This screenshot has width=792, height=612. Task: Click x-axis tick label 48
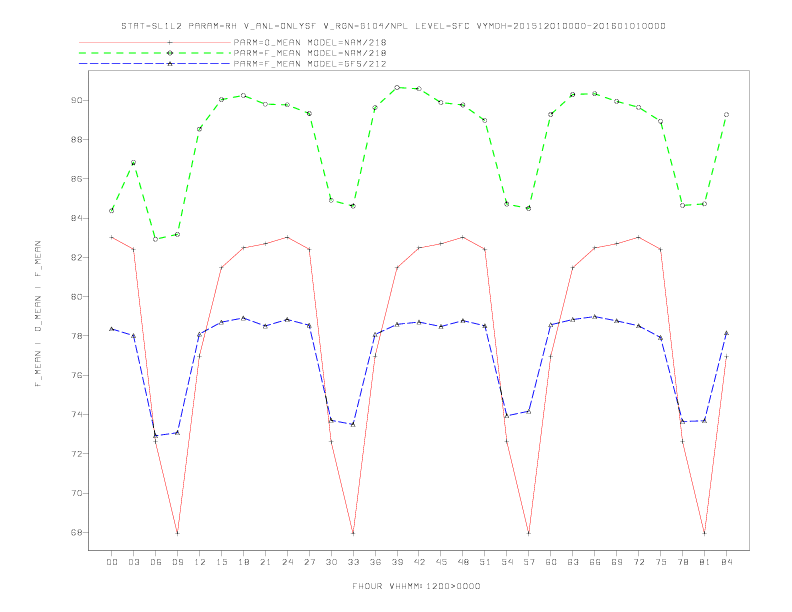(x=463, y=562)
